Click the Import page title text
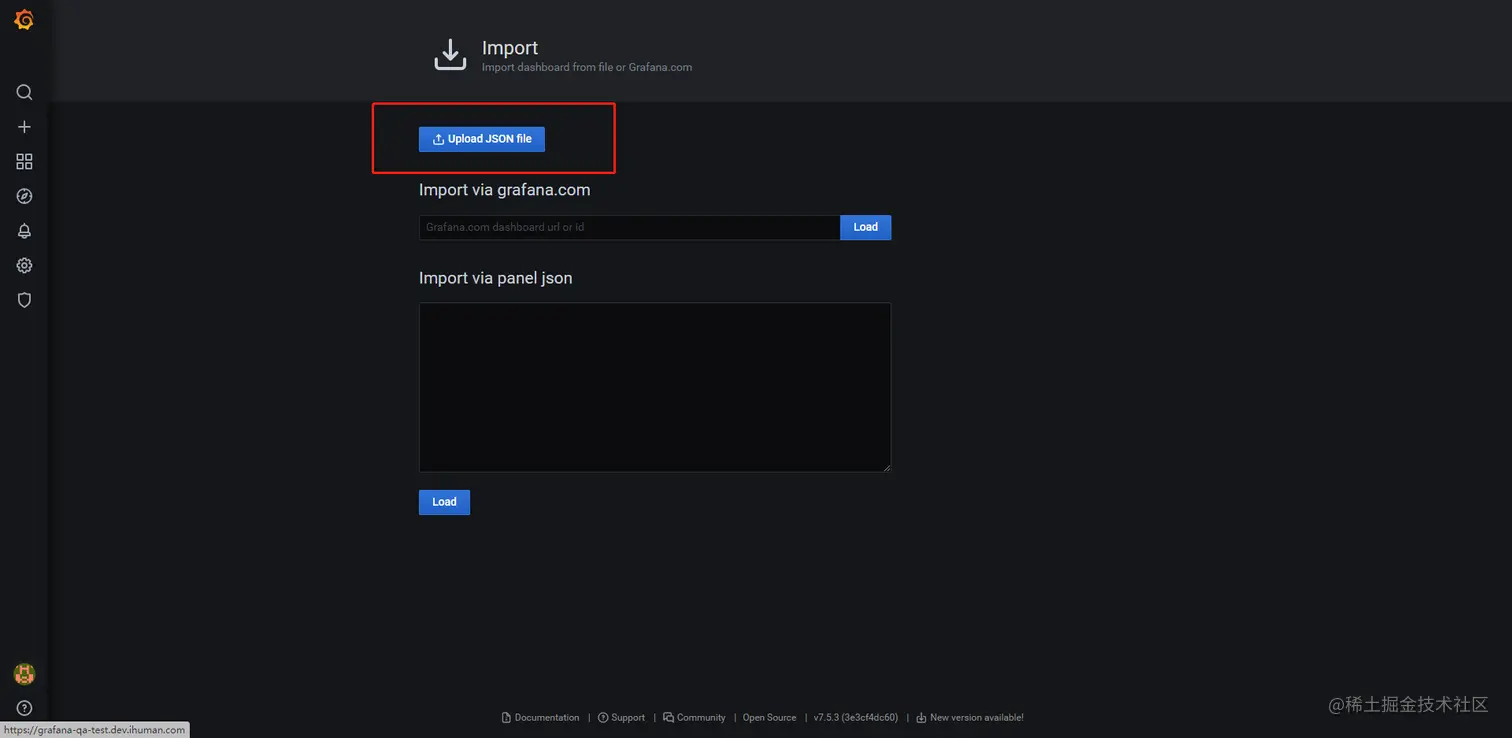This screenshot has height=738, width=1512. tap(510, 48)
